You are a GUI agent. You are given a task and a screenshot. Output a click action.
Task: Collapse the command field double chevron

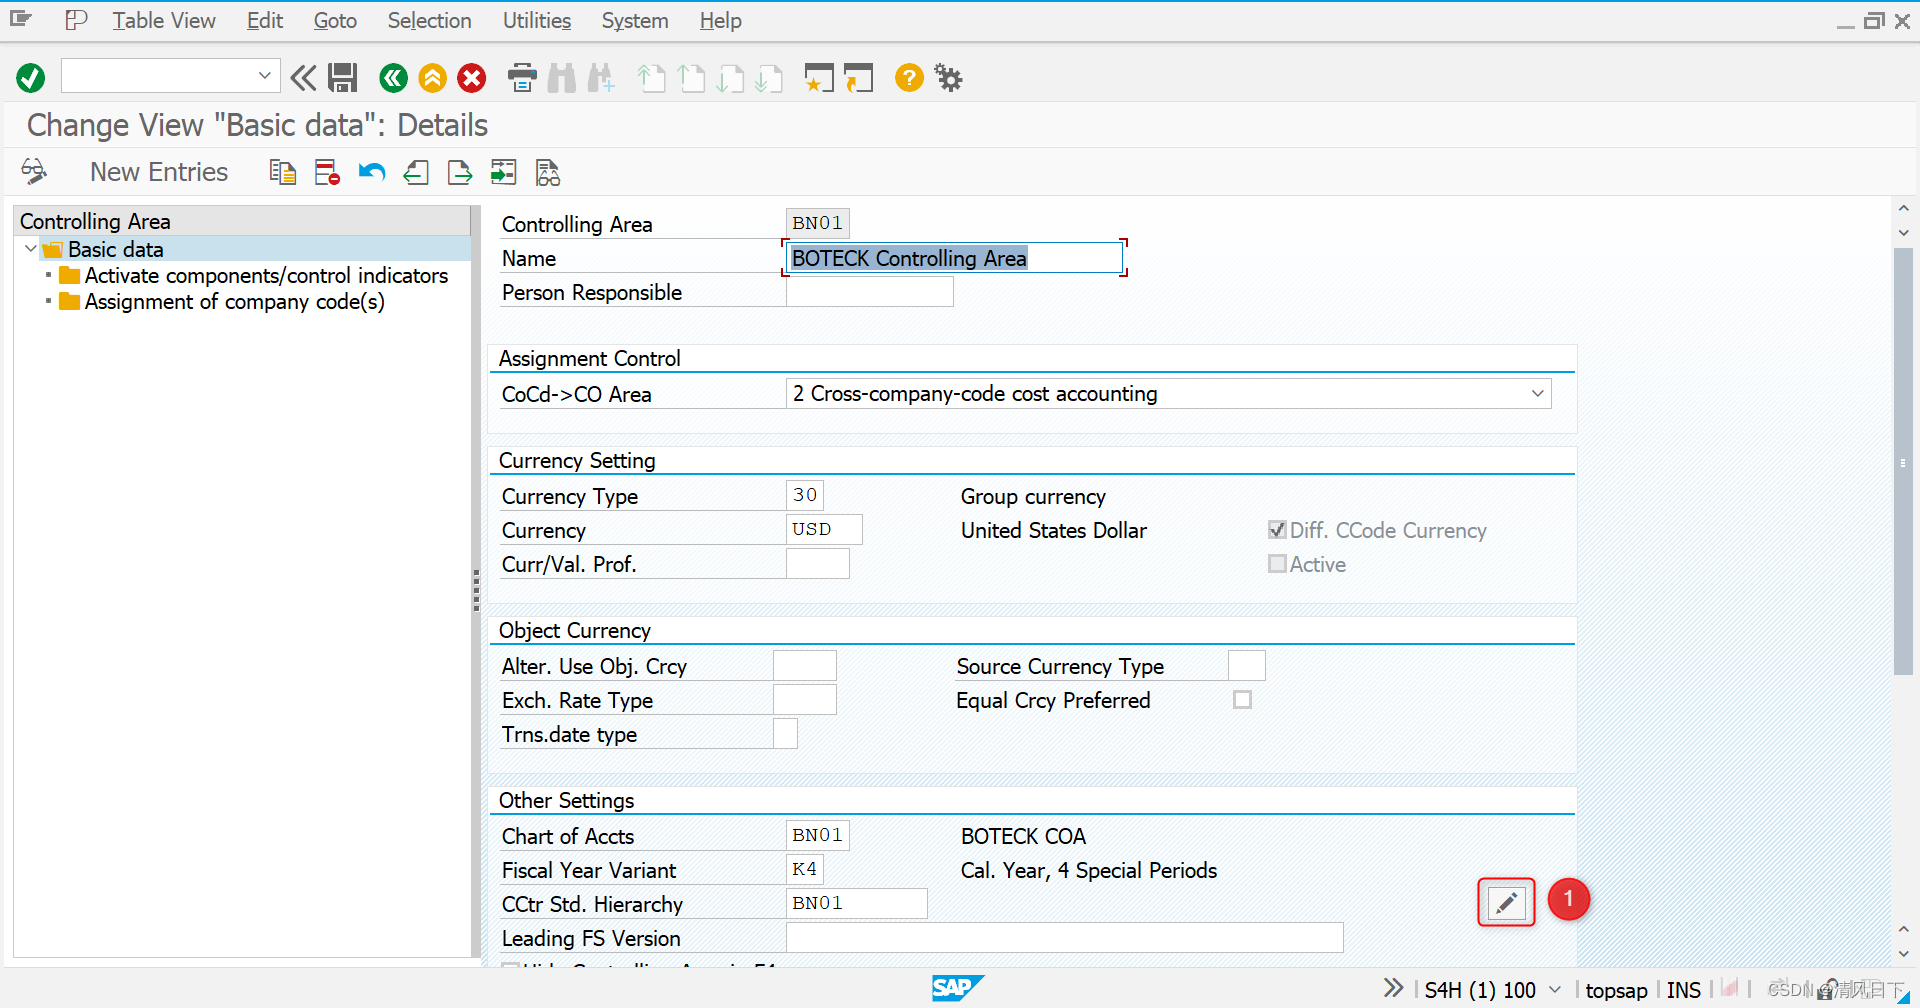point(303,77)
